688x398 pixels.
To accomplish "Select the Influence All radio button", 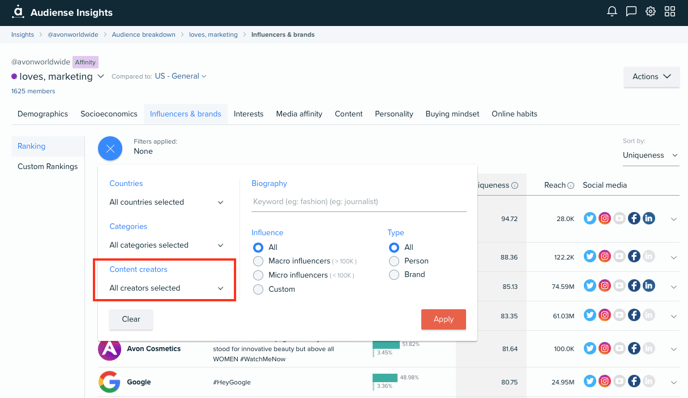I will point(258,247).
